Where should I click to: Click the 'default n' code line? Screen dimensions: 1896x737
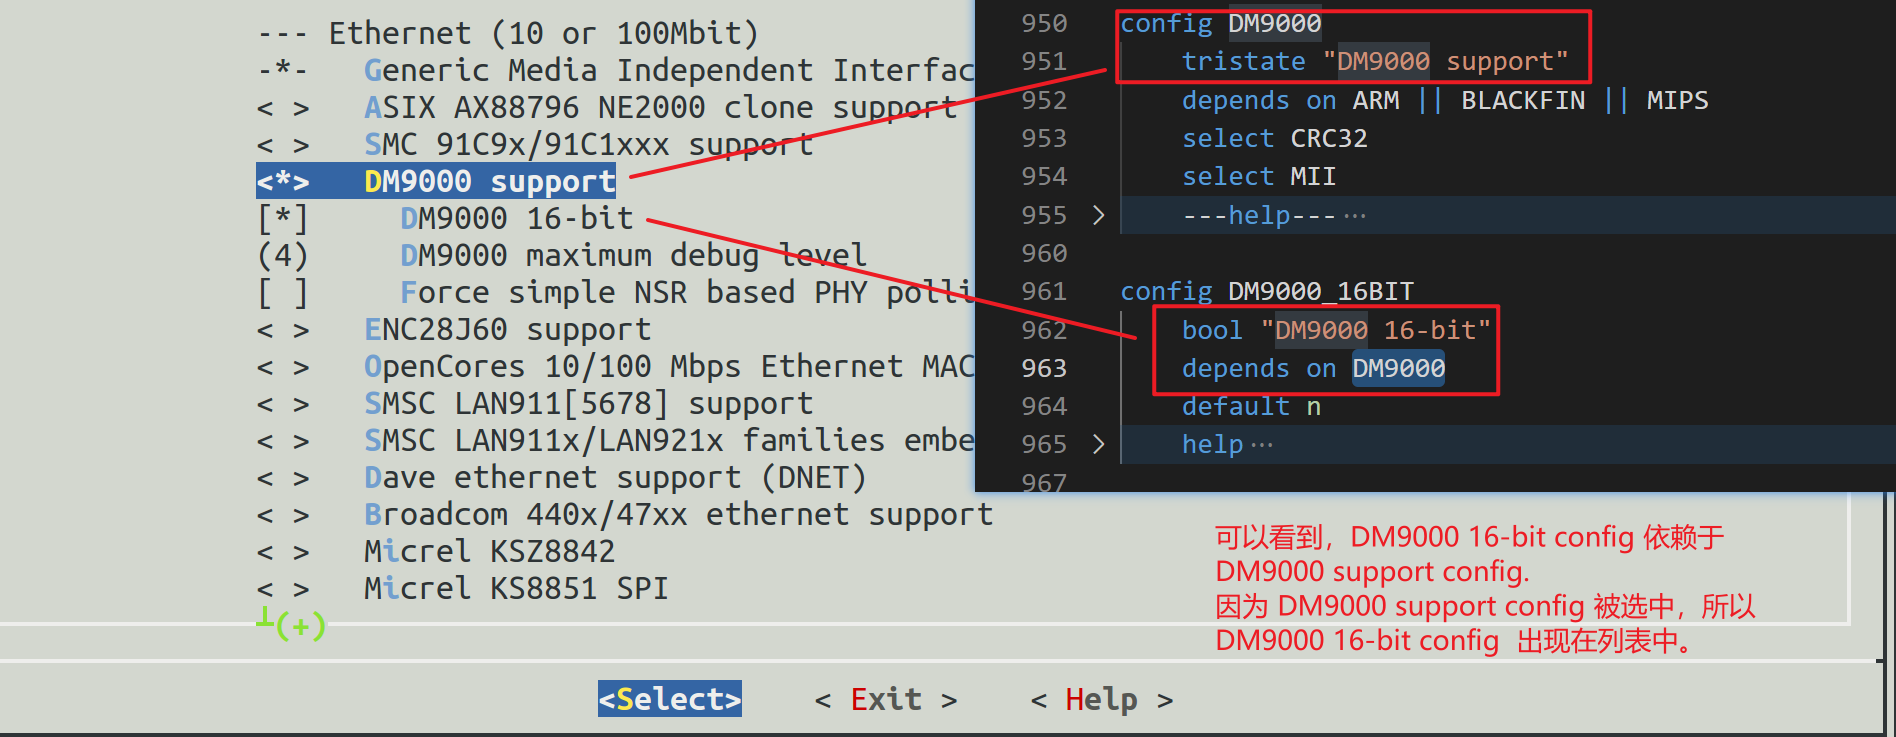[1251, 407]
